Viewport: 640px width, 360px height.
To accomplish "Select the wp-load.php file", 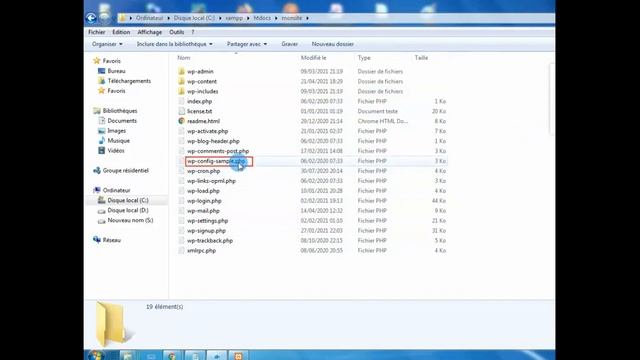I will click(x=203, y=191).
